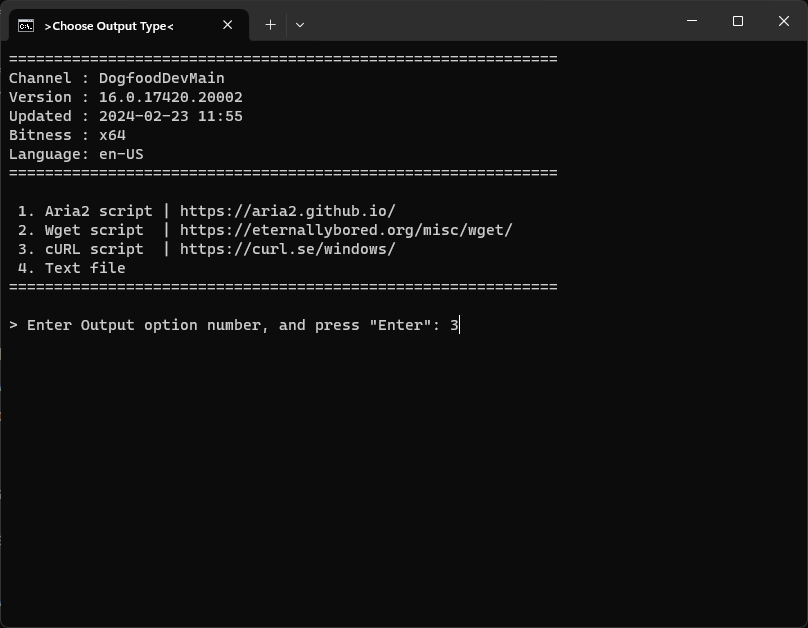The height and width of the screenshot is (628, 808).
Task: Click the Channel DogfoodDevMain value
Action: (162, 78)
